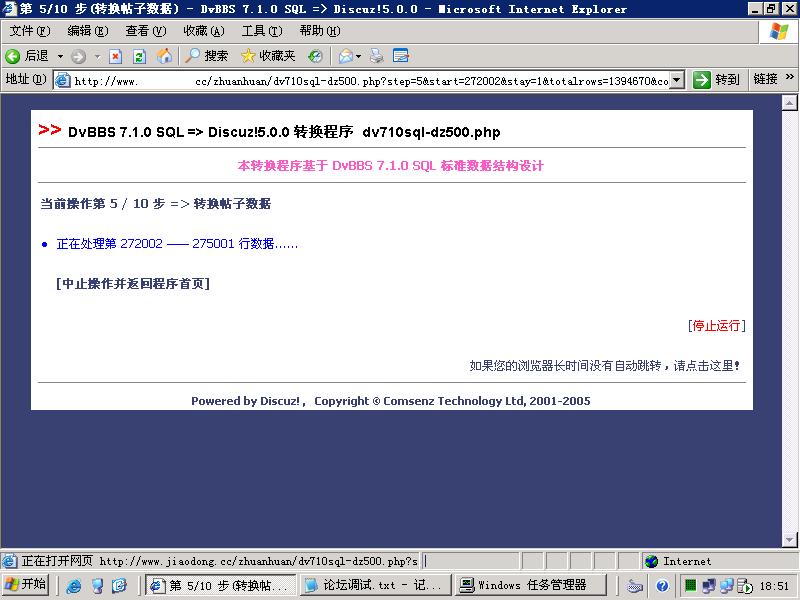This screenshot has width=800, height=600.
Task: Click the pink 本转换程序基于 DvBBS notice text
Action: (x=391, y=165)
